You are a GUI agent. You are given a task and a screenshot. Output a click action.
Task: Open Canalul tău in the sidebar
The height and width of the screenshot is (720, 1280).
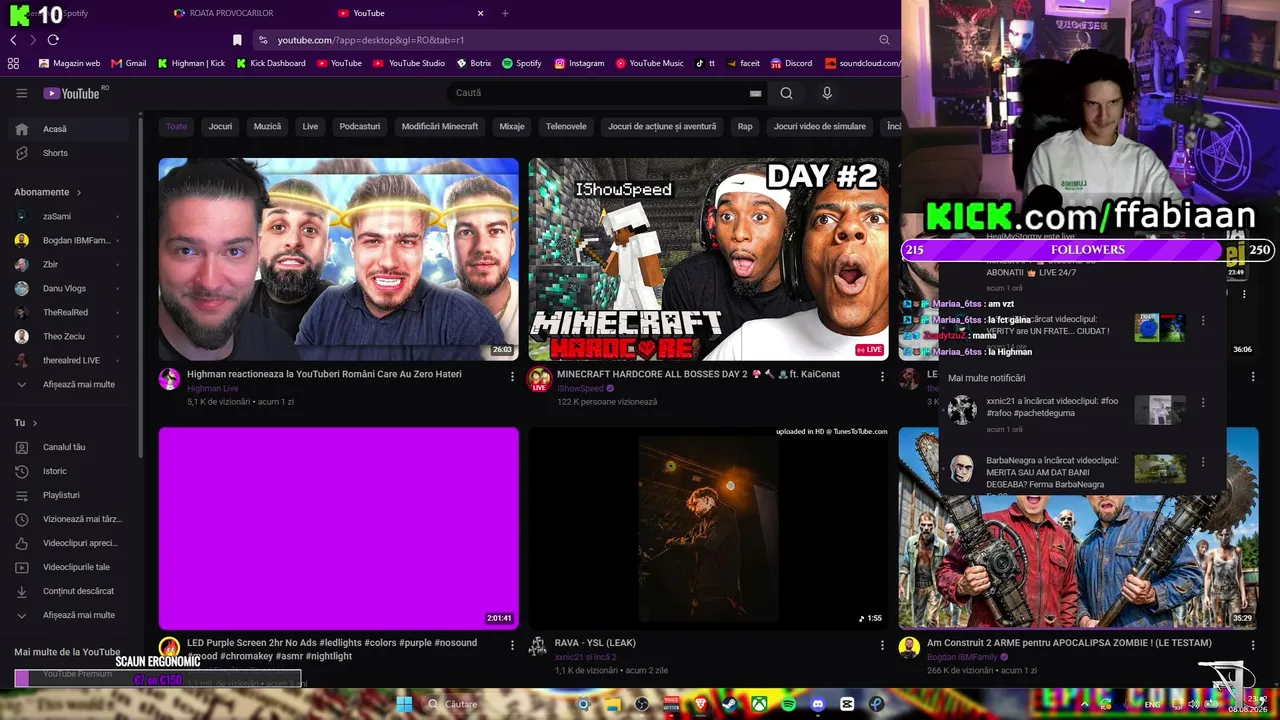pyautogui.click(x=67, y=447)
